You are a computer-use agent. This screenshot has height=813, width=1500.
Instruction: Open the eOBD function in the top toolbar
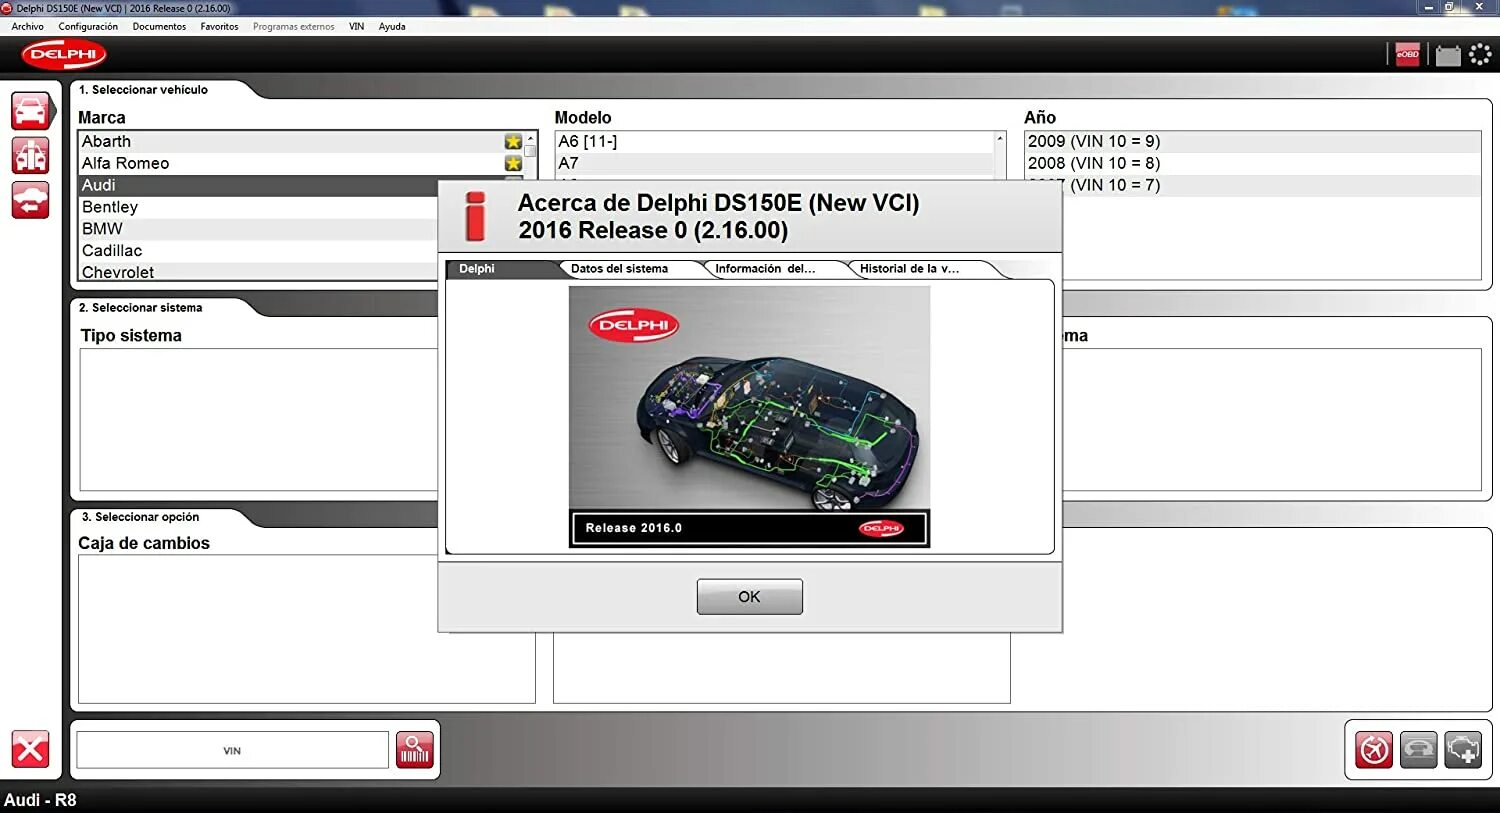point(1408,55)
